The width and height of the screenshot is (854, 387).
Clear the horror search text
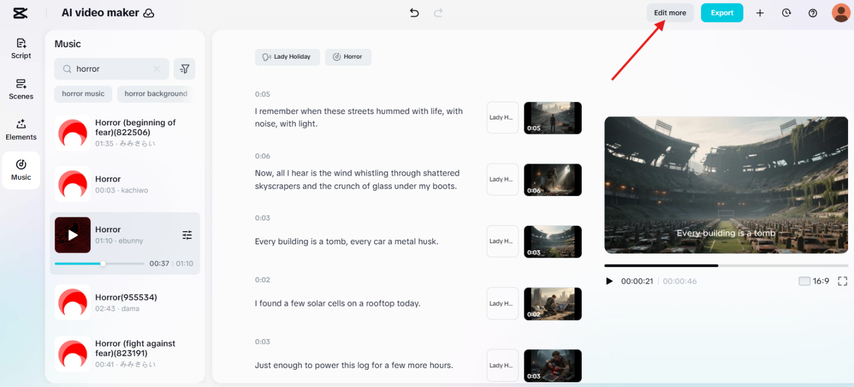(x=157, y=69)
